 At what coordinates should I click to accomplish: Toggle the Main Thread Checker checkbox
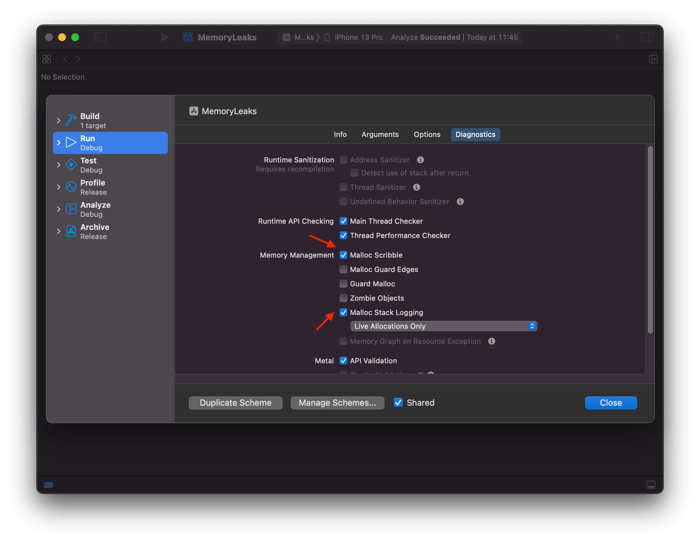344,221
